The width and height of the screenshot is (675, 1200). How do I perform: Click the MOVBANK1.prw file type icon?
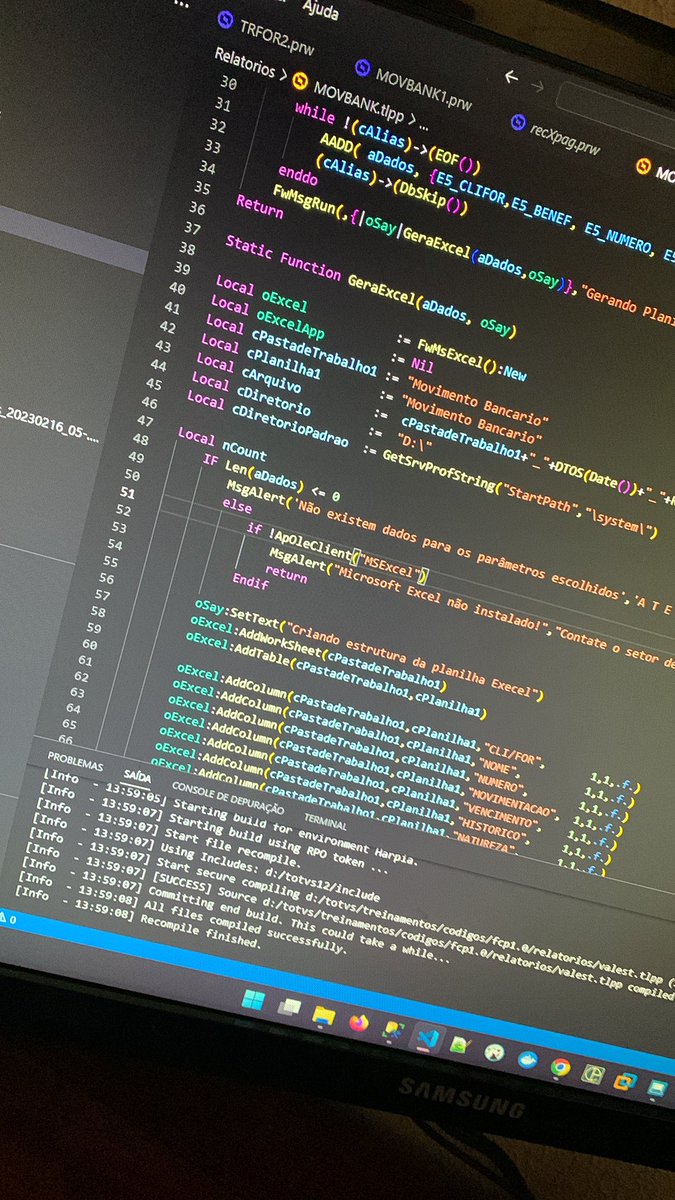(361, 68)
